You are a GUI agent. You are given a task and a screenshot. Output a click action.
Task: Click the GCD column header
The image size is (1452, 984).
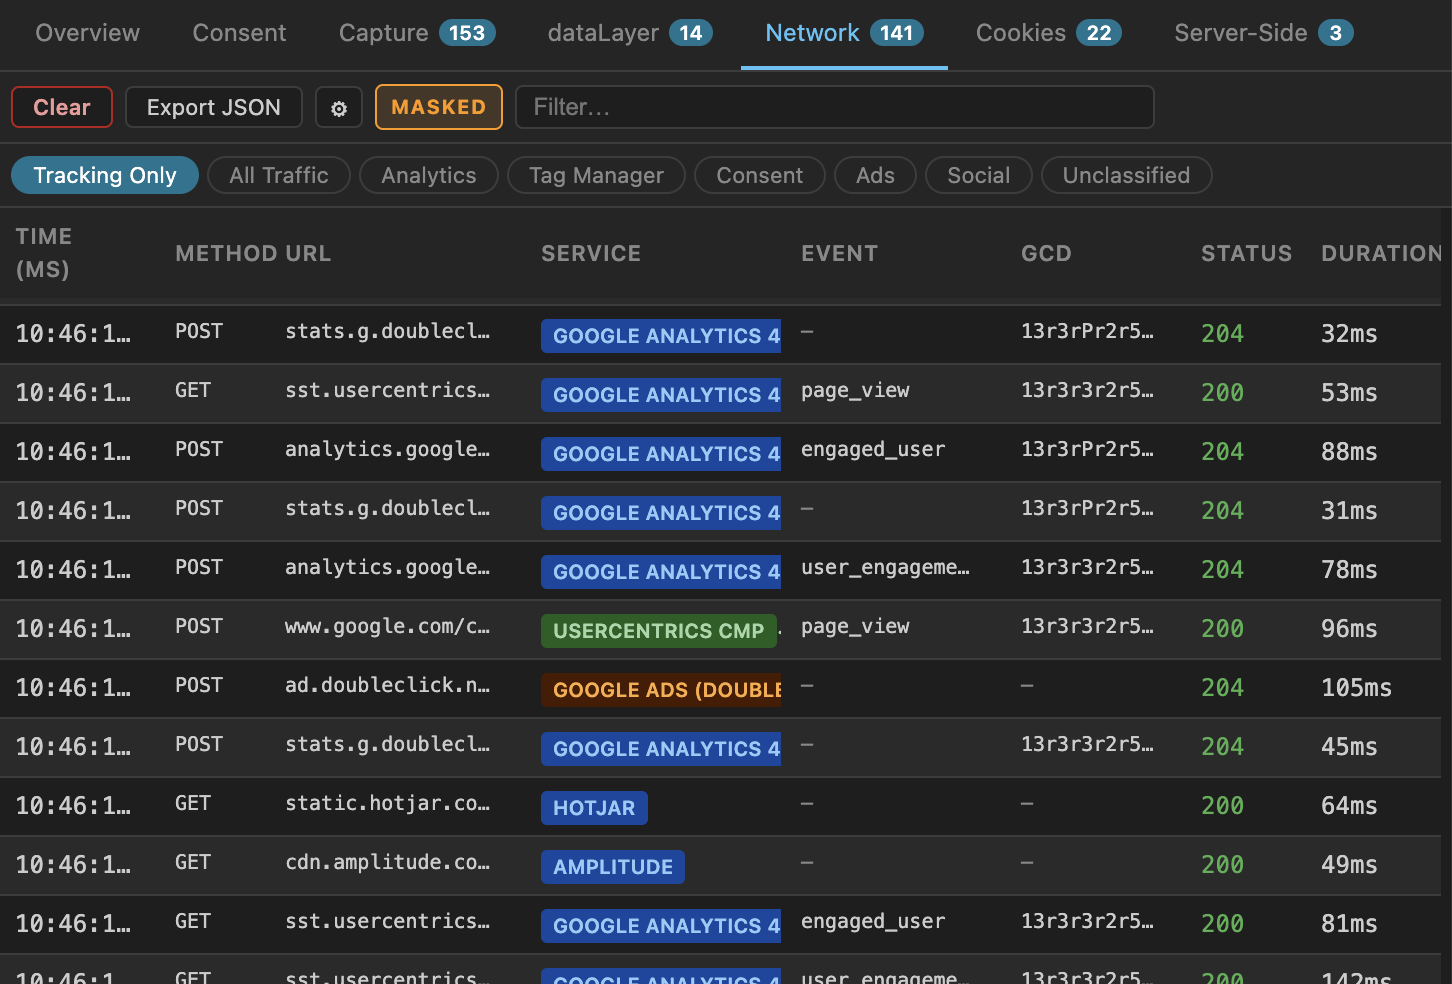pyautogui.click(x=1046, y=254)
